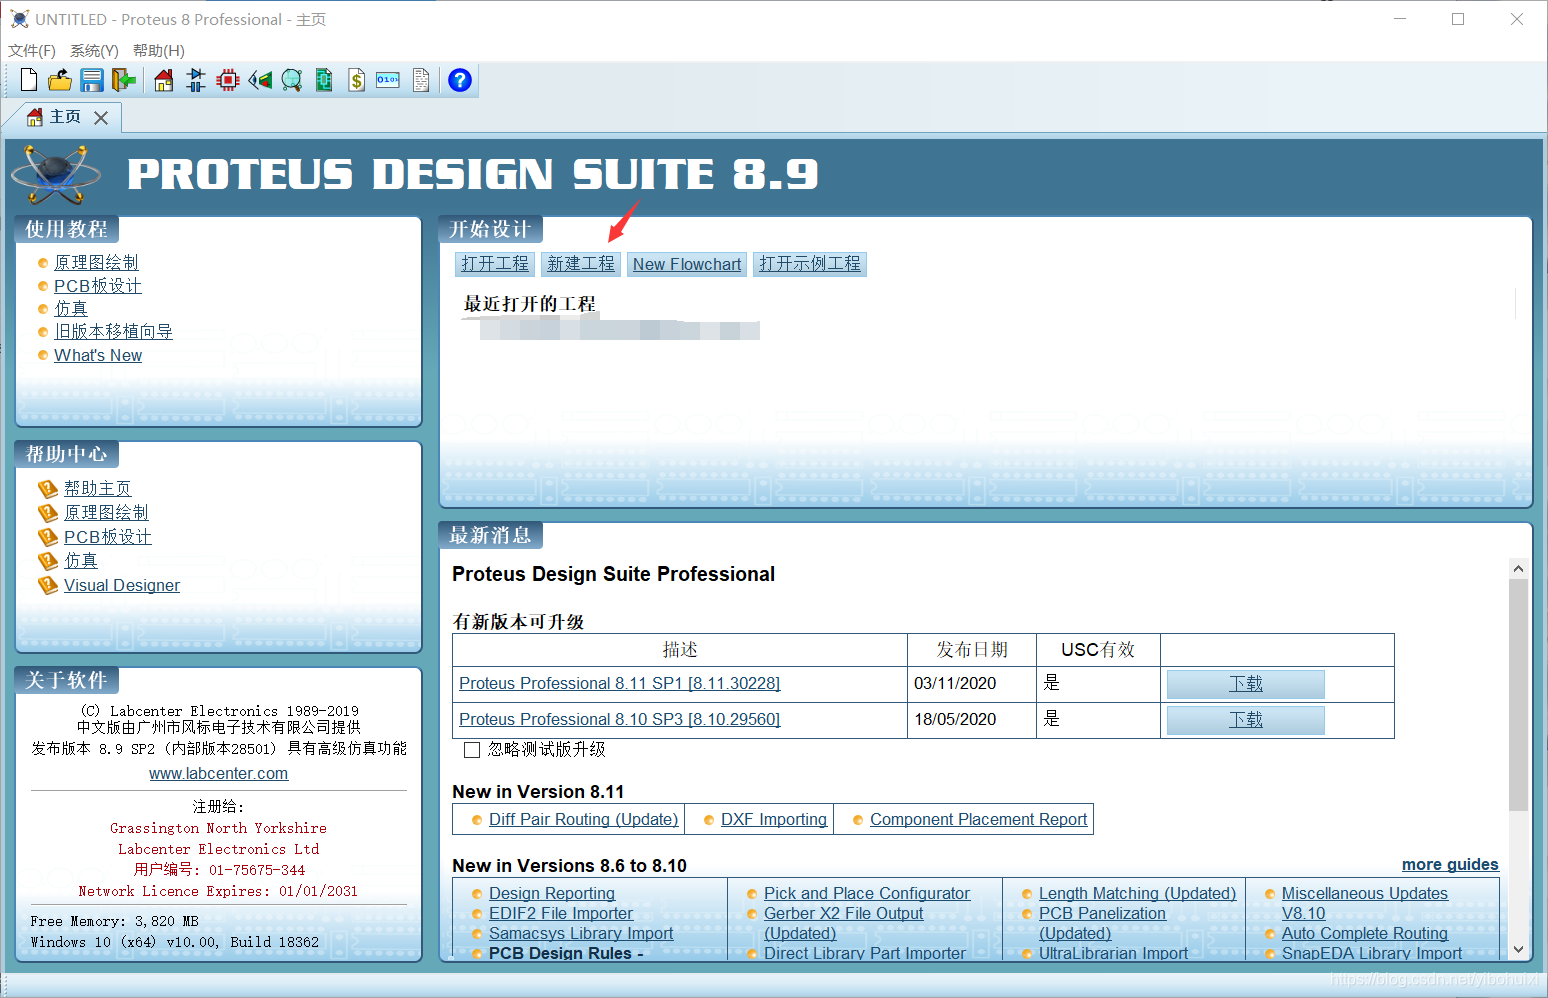Save the project with floppy disk icon
The height and width of the screenshot is (998, 1548).
coord(92,80)
